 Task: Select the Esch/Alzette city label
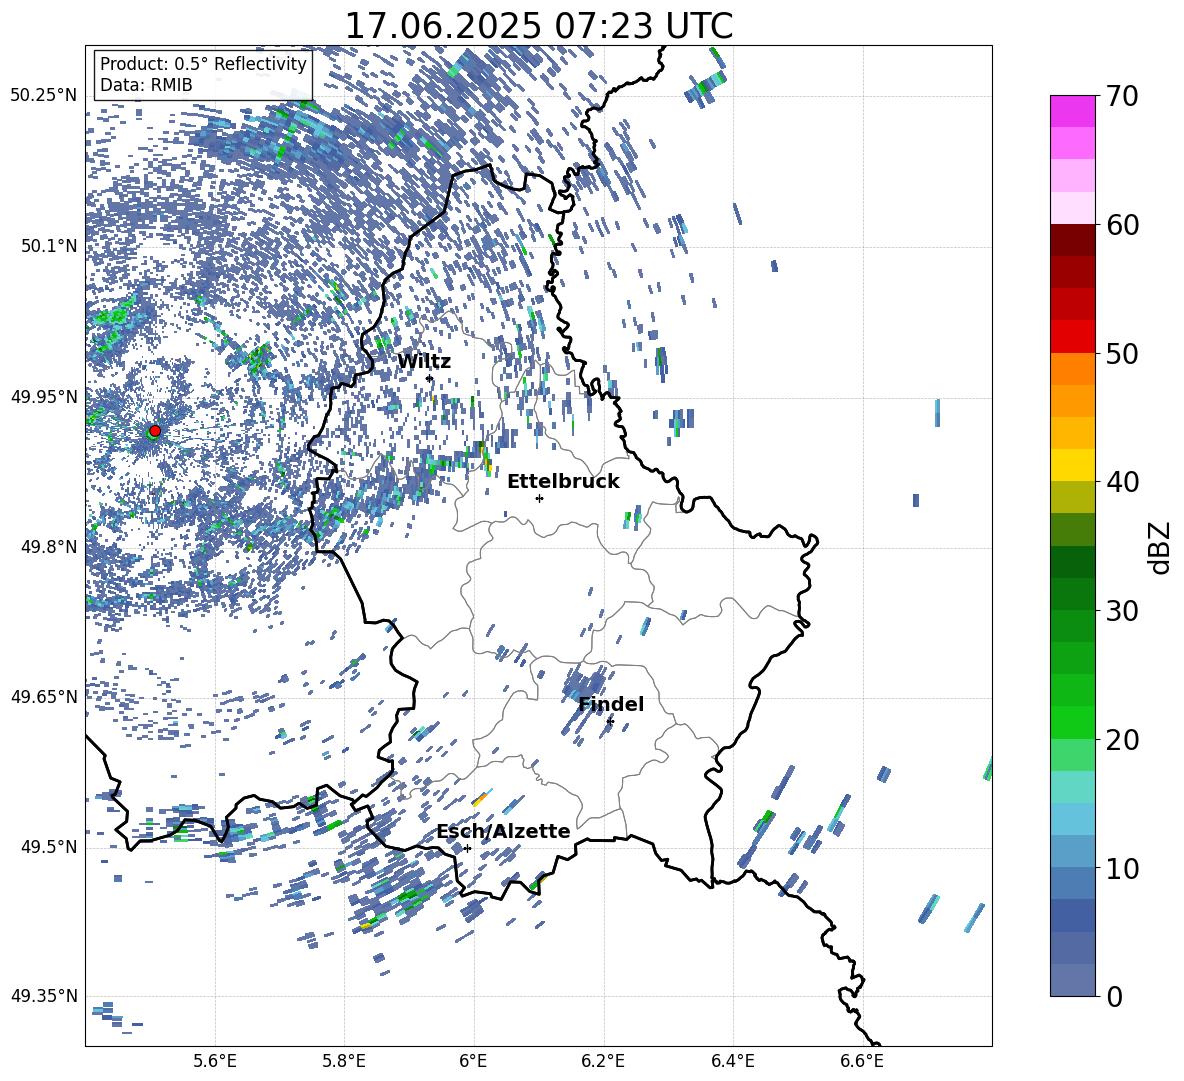503,831
